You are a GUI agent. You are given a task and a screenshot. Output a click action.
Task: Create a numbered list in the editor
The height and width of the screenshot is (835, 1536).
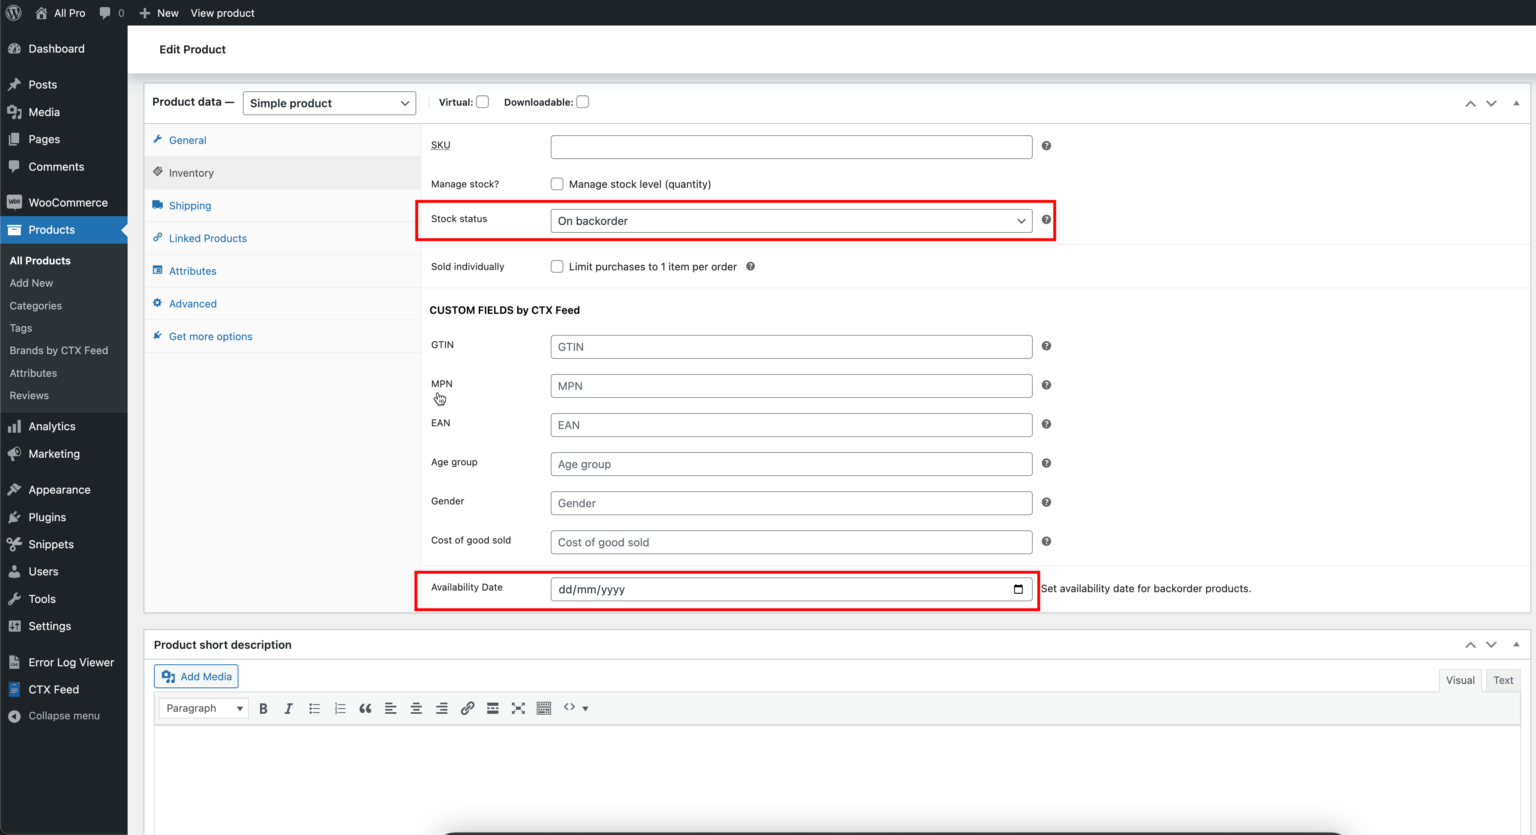[339, 708]
